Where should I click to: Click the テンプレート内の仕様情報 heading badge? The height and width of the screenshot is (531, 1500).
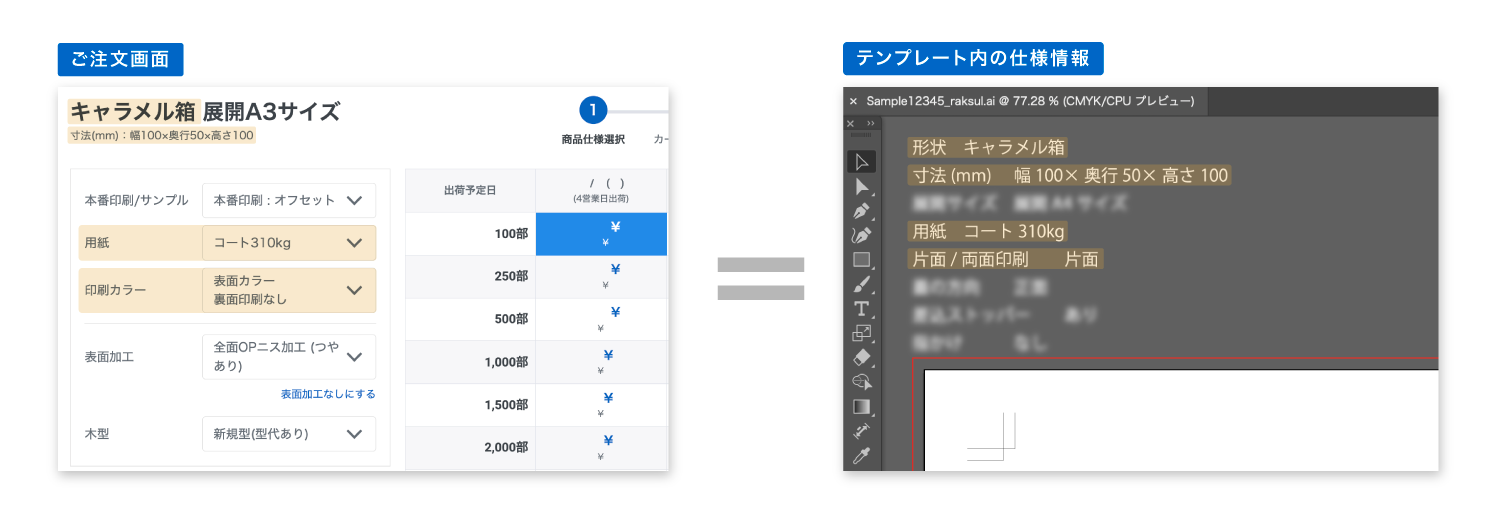tap(973, 59)
